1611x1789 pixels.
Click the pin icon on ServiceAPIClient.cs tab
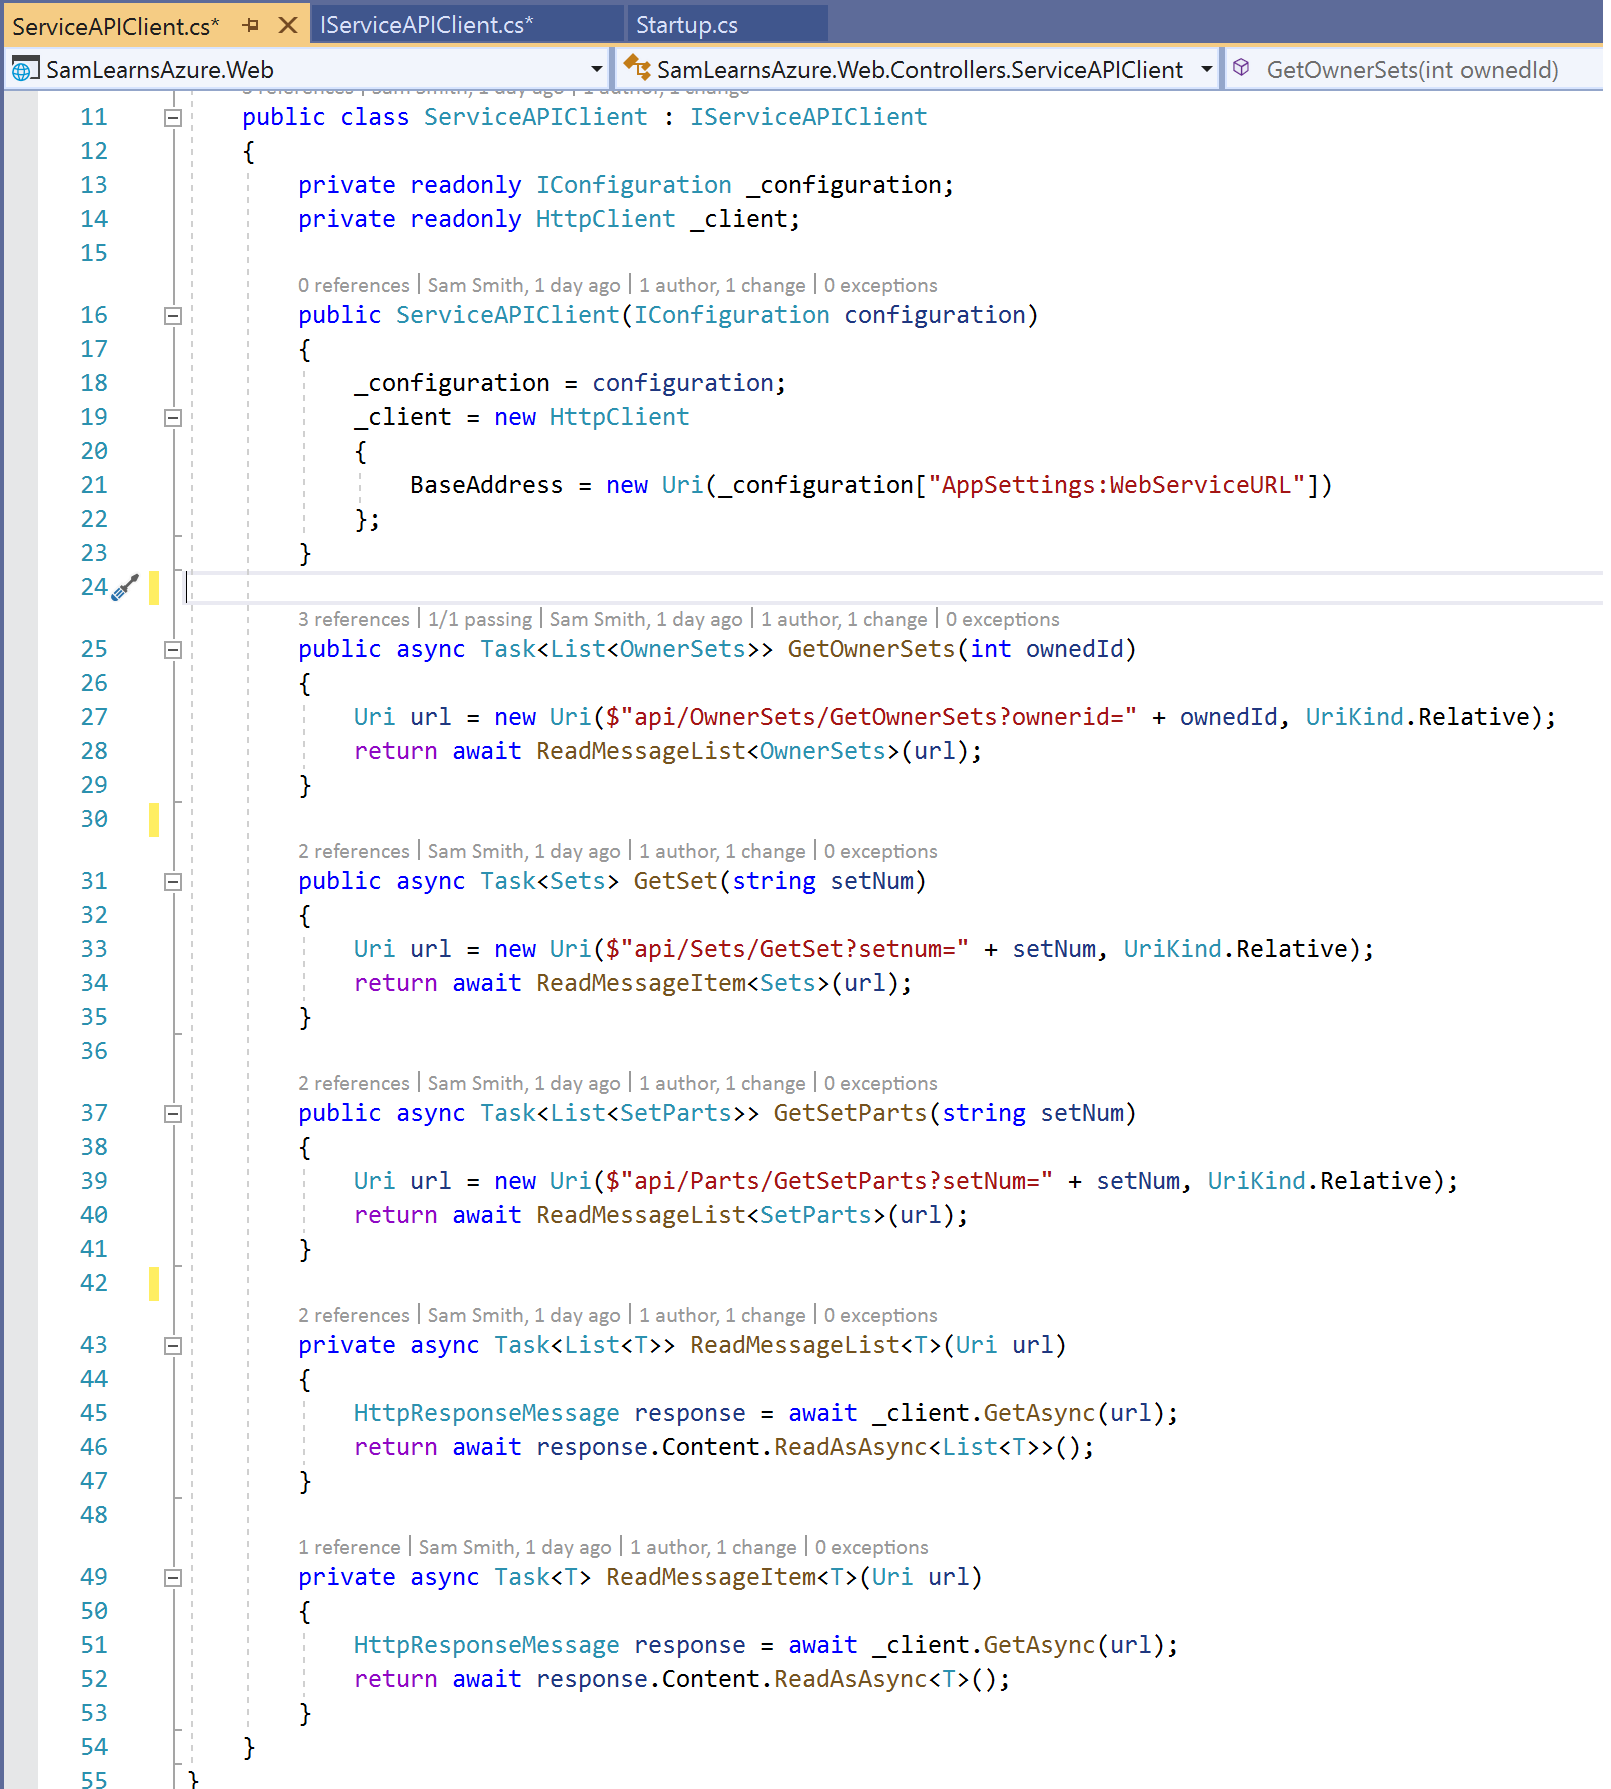251,25
